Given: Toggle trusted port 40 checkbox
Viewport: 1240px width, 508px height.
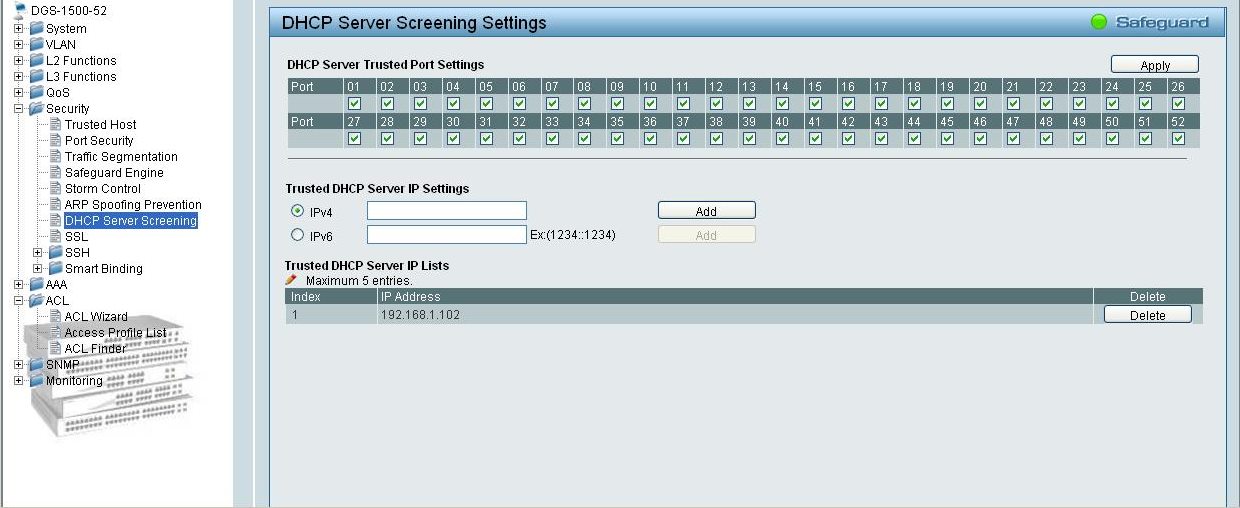Looking at the screenshot, I should [782, 138].
